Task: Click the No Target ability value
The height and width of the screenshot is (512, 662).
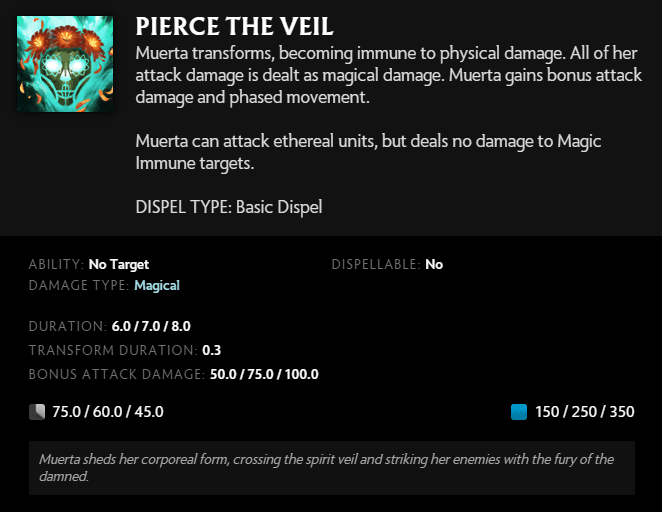Action: pos(118,264)
